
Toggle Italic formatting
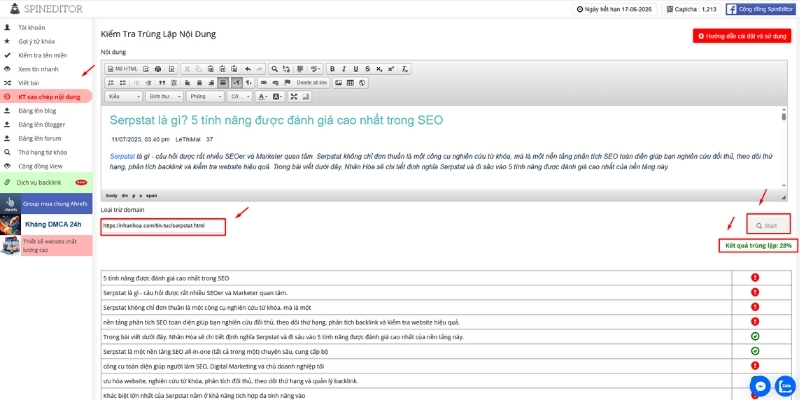pyautogui.click(x=344, y=69)
